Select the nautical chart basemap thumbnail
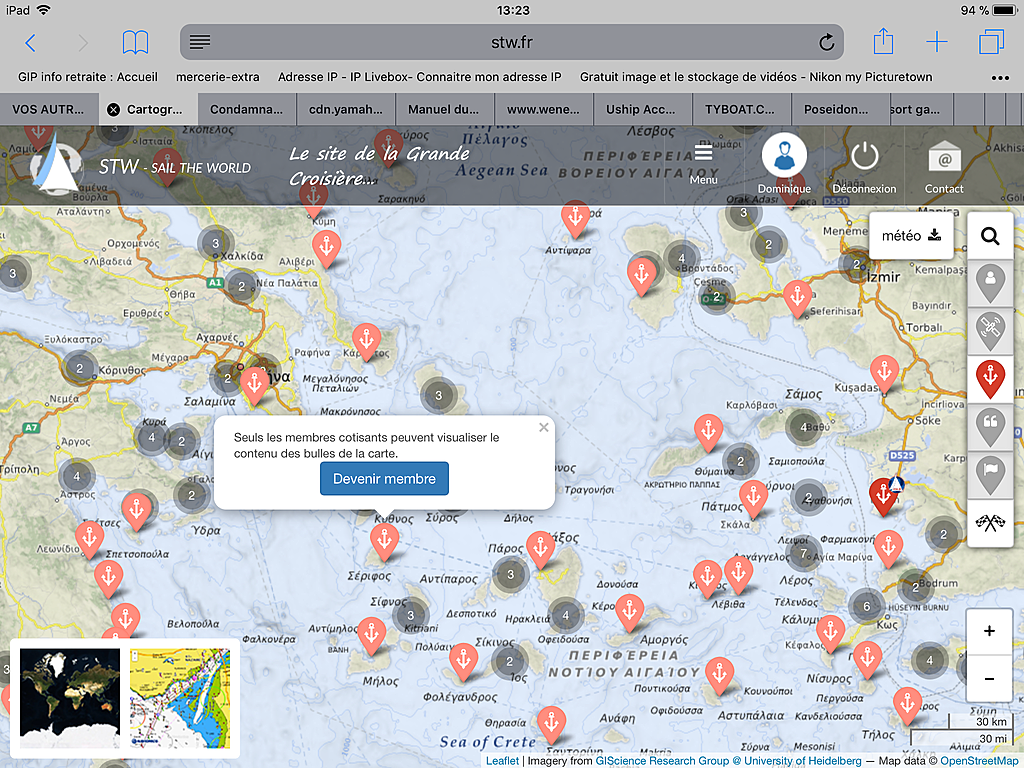Viewport: 1024px width, 768px height. tap(180, 697)
